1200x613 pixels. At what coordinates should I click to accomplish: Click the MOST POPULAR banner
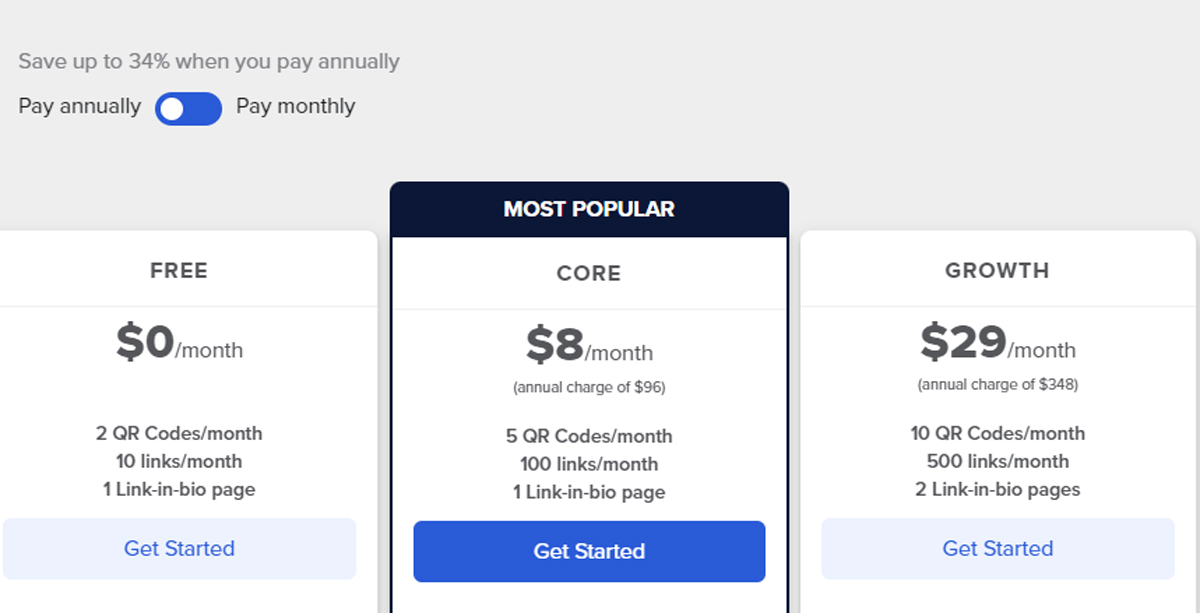[x=589, y=209]
